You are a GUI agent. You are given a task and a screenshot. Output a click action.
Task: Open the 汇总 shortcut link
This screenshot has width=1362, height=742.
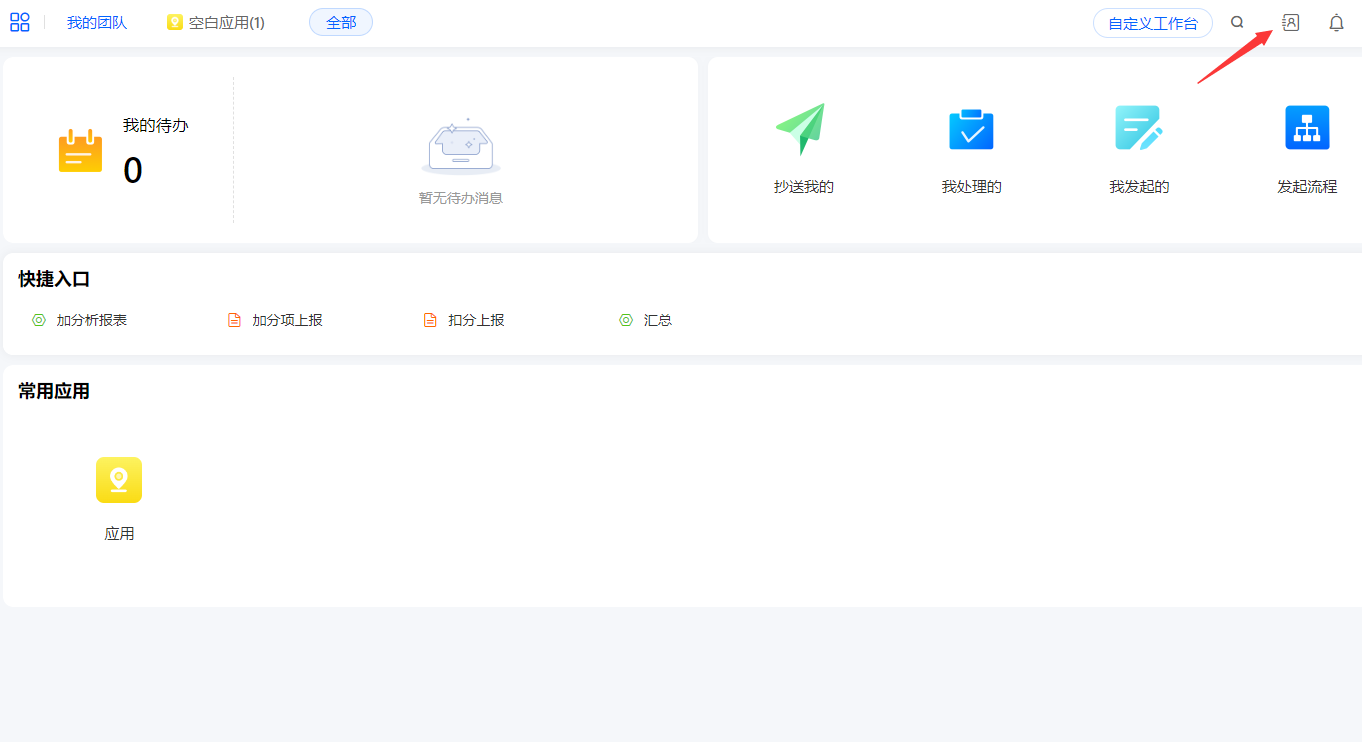[x=657, y=320]
